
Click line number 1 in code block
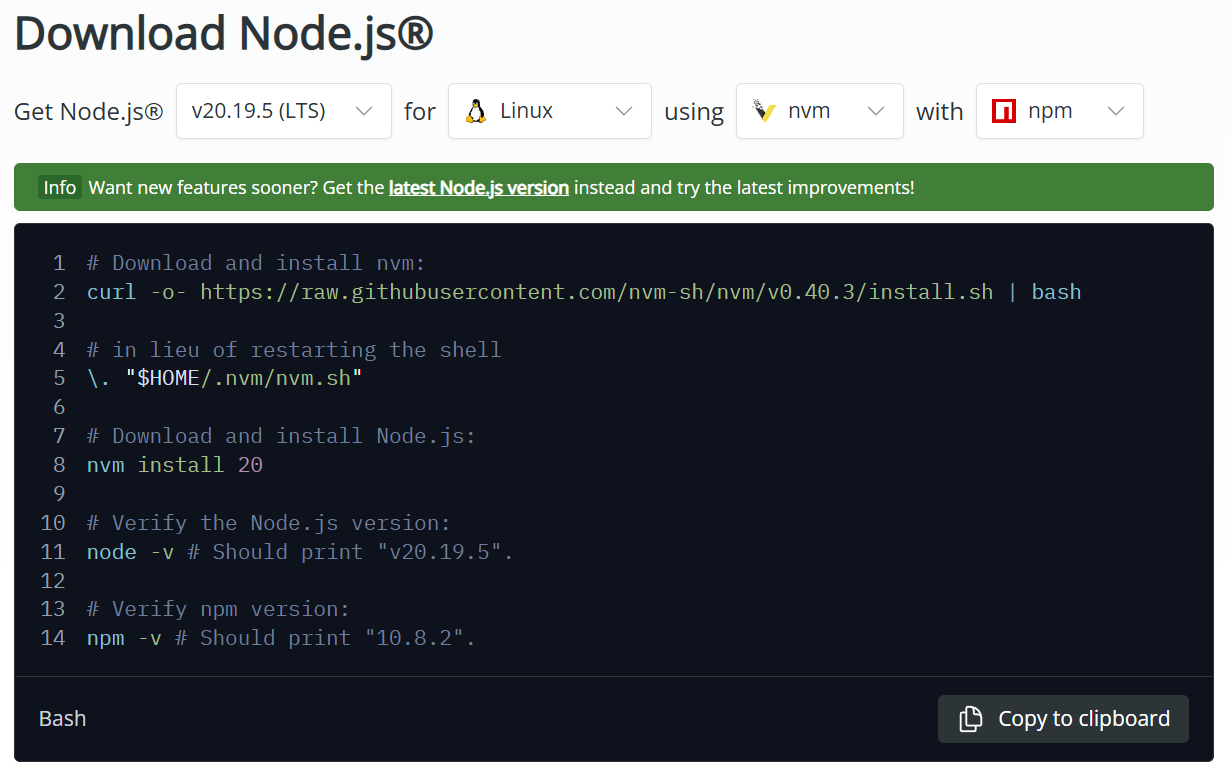pos(59,263)
